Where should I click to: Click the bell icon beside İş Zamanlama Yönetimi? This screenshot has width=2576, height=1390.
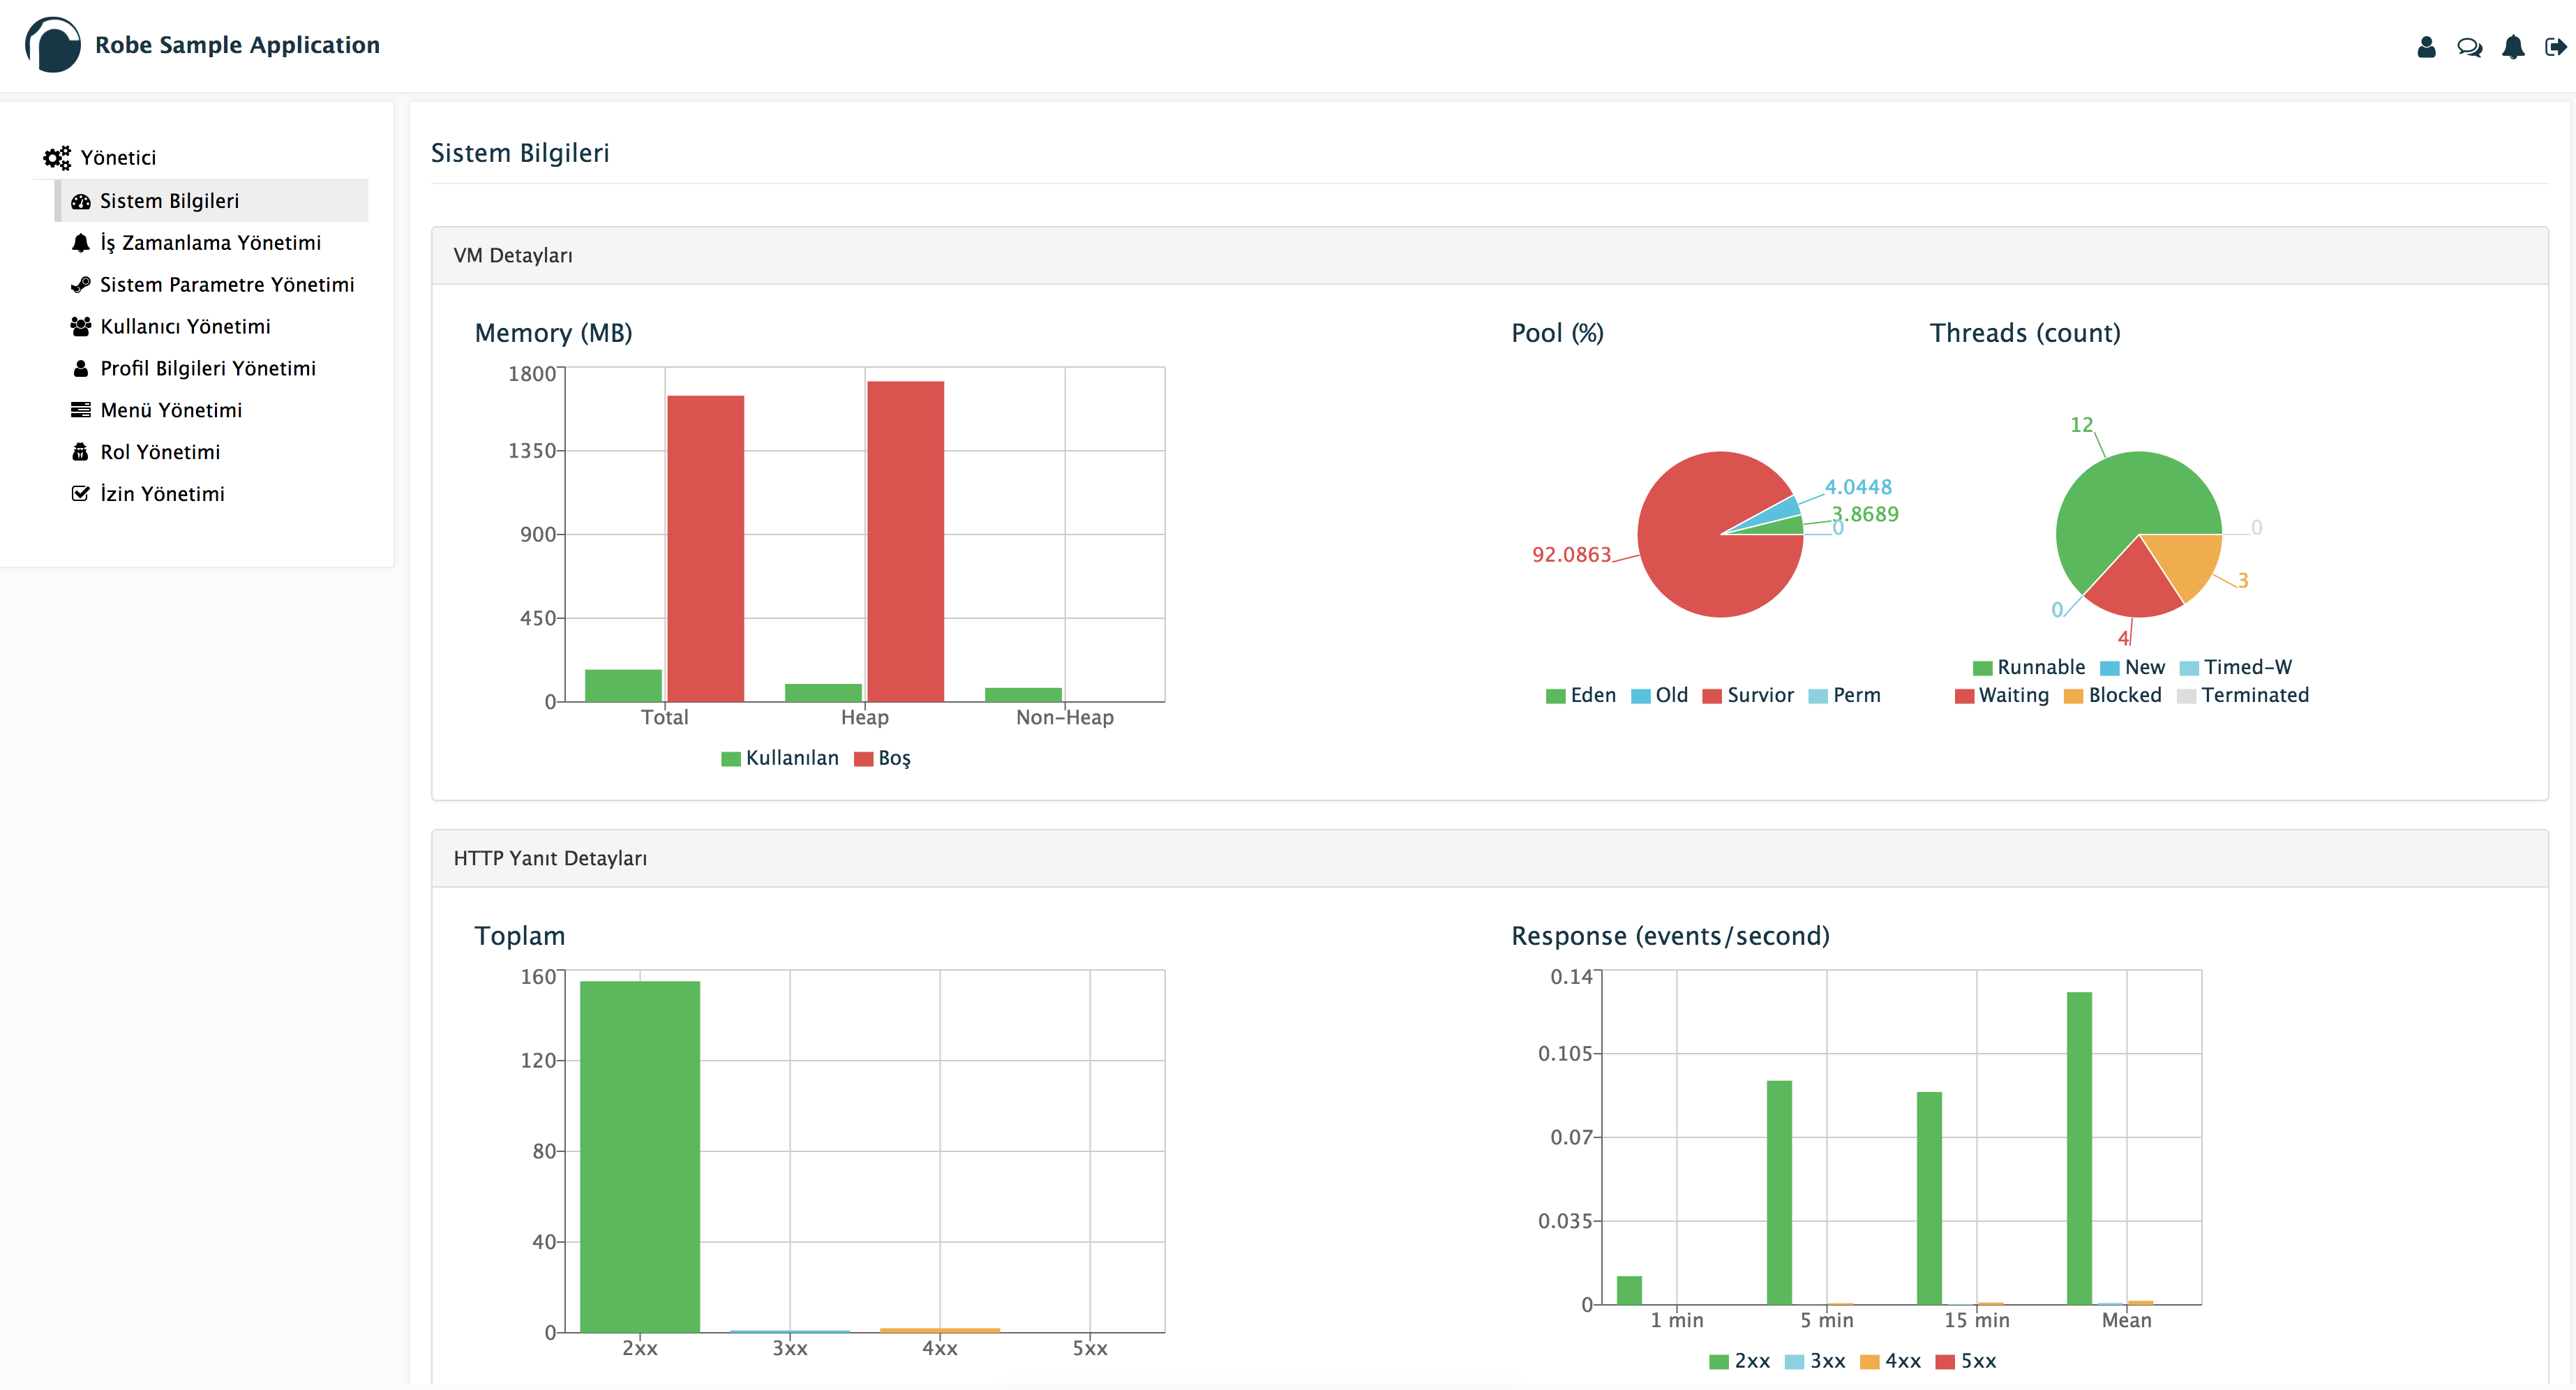[x=81, y=243]
